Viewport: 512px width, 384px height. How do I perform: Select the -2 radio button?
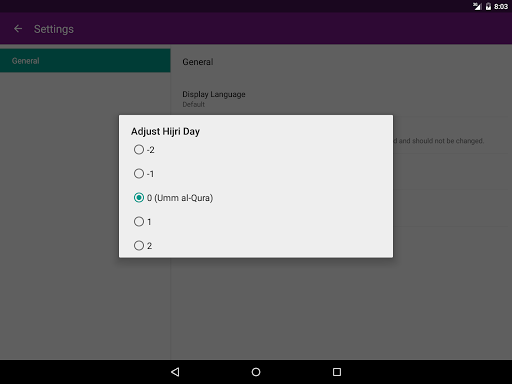tap(139, 150)
